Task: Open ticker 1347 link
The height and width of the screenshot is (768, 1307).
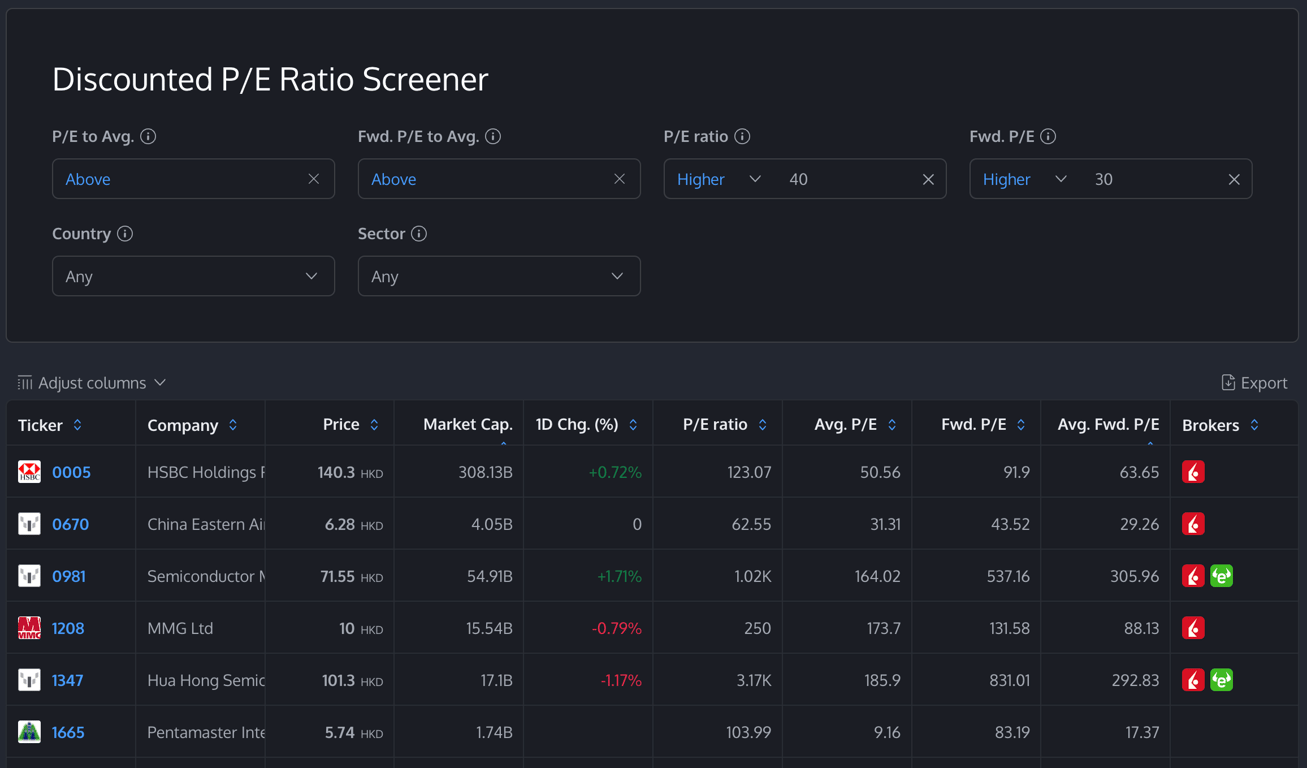Action: [67, 680]
